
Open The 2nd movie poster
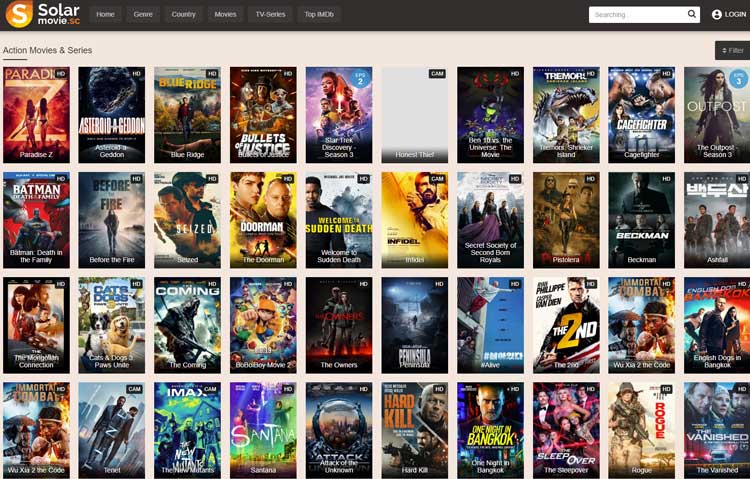coord(566,325)
